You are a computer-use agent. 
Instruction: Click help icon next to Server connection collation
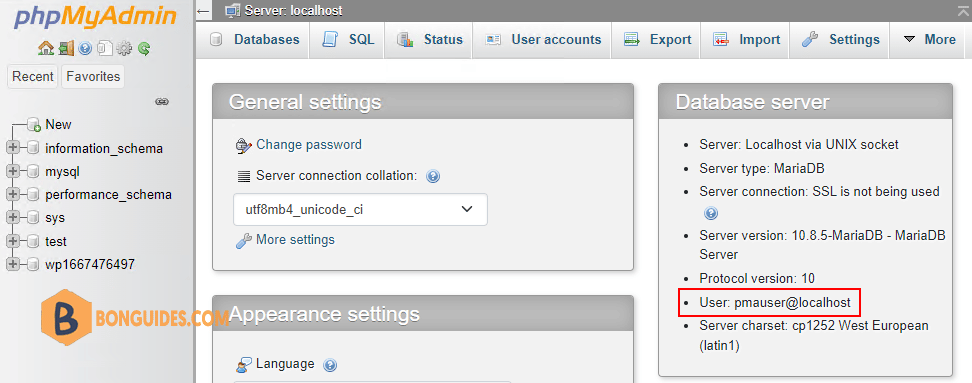click(433, 176)
